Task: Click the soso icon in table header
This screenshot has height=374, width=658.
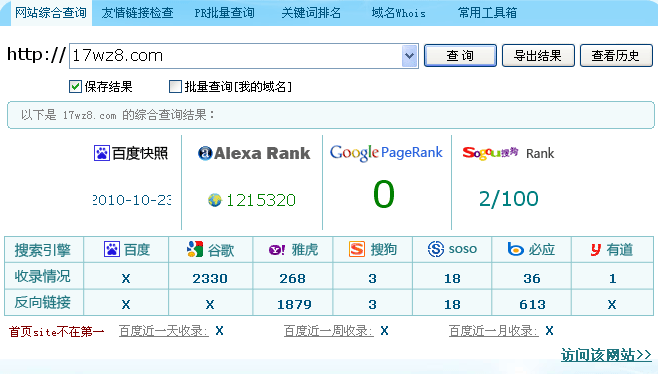Action: [x=436, y=249]
